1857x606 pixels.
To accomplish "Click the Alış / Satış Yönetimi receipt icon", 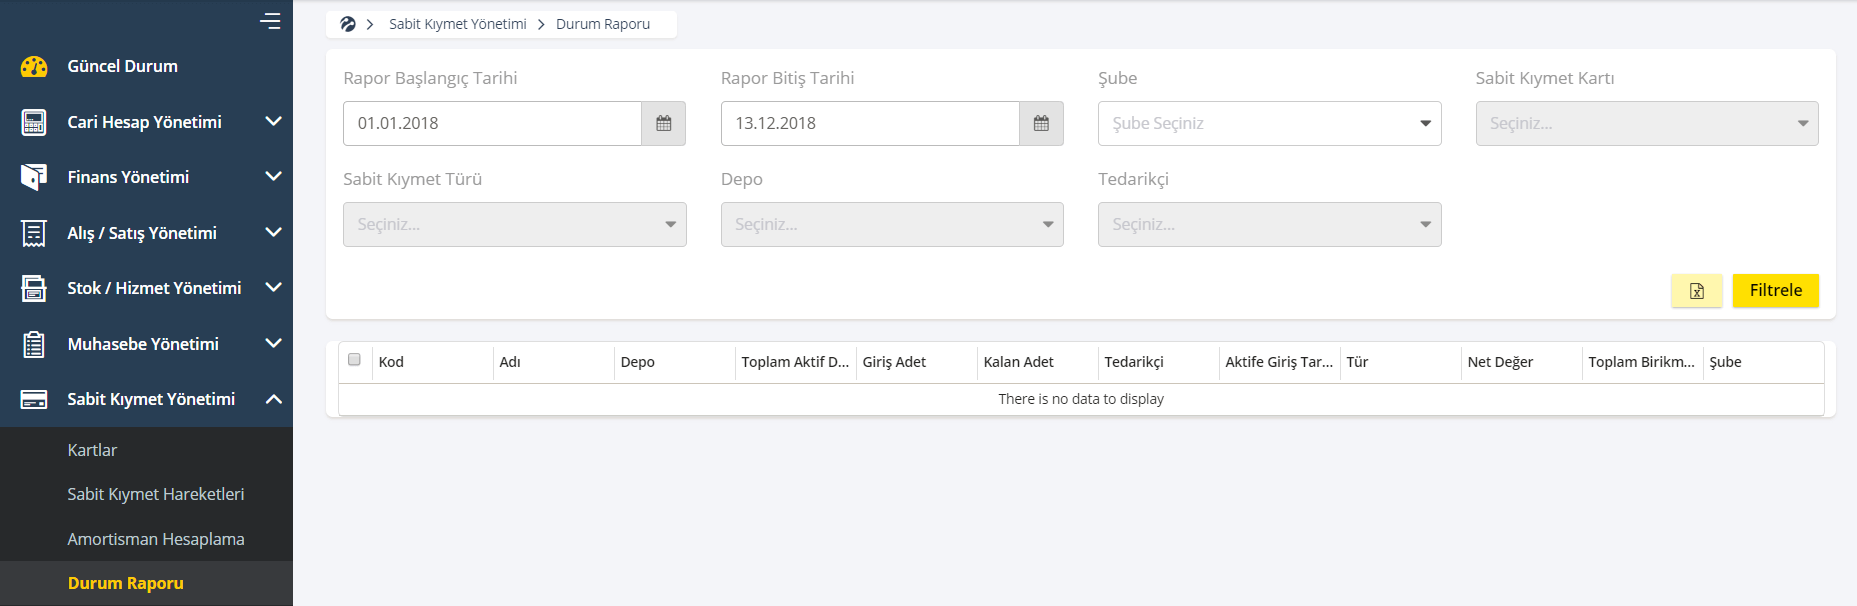I will point(34,233).
